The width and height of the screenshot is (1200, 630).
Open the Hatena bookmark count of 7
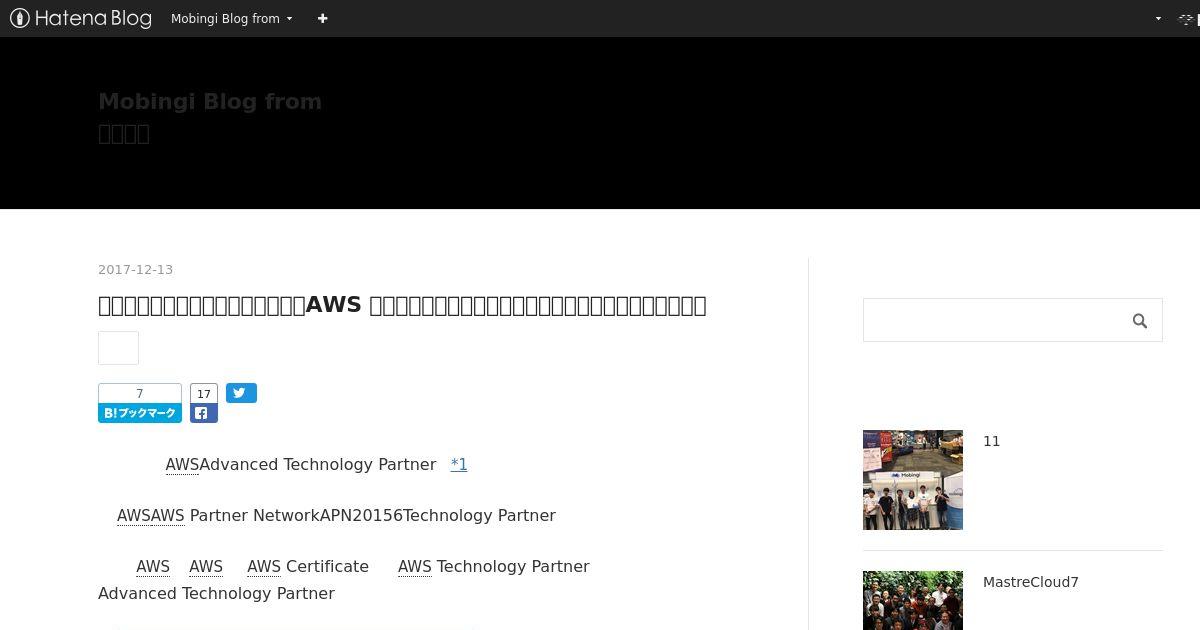140,394
